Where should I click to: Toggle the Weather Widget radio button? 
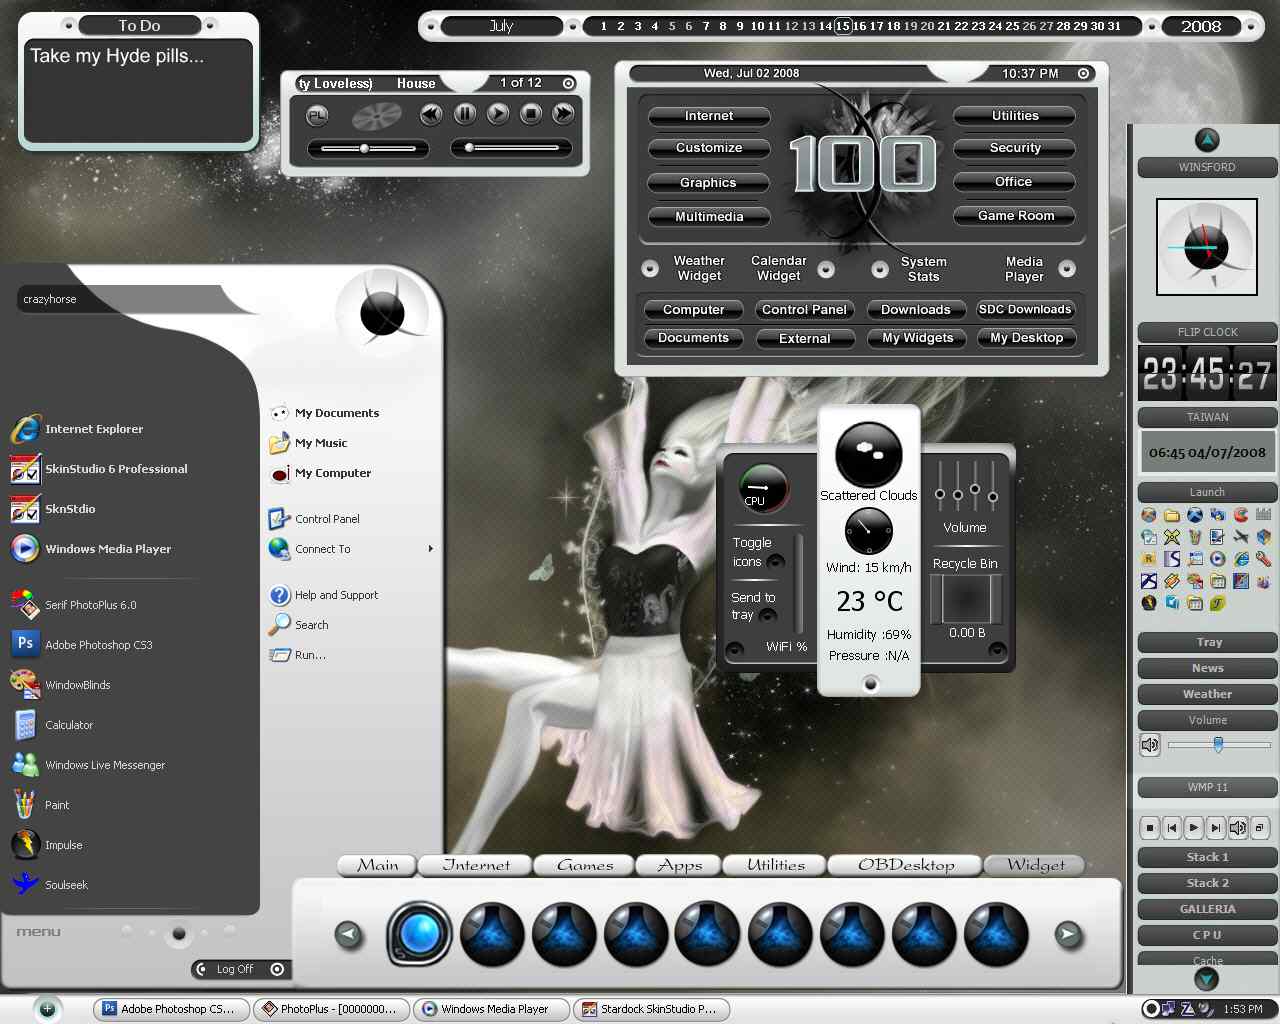(650, 268)
